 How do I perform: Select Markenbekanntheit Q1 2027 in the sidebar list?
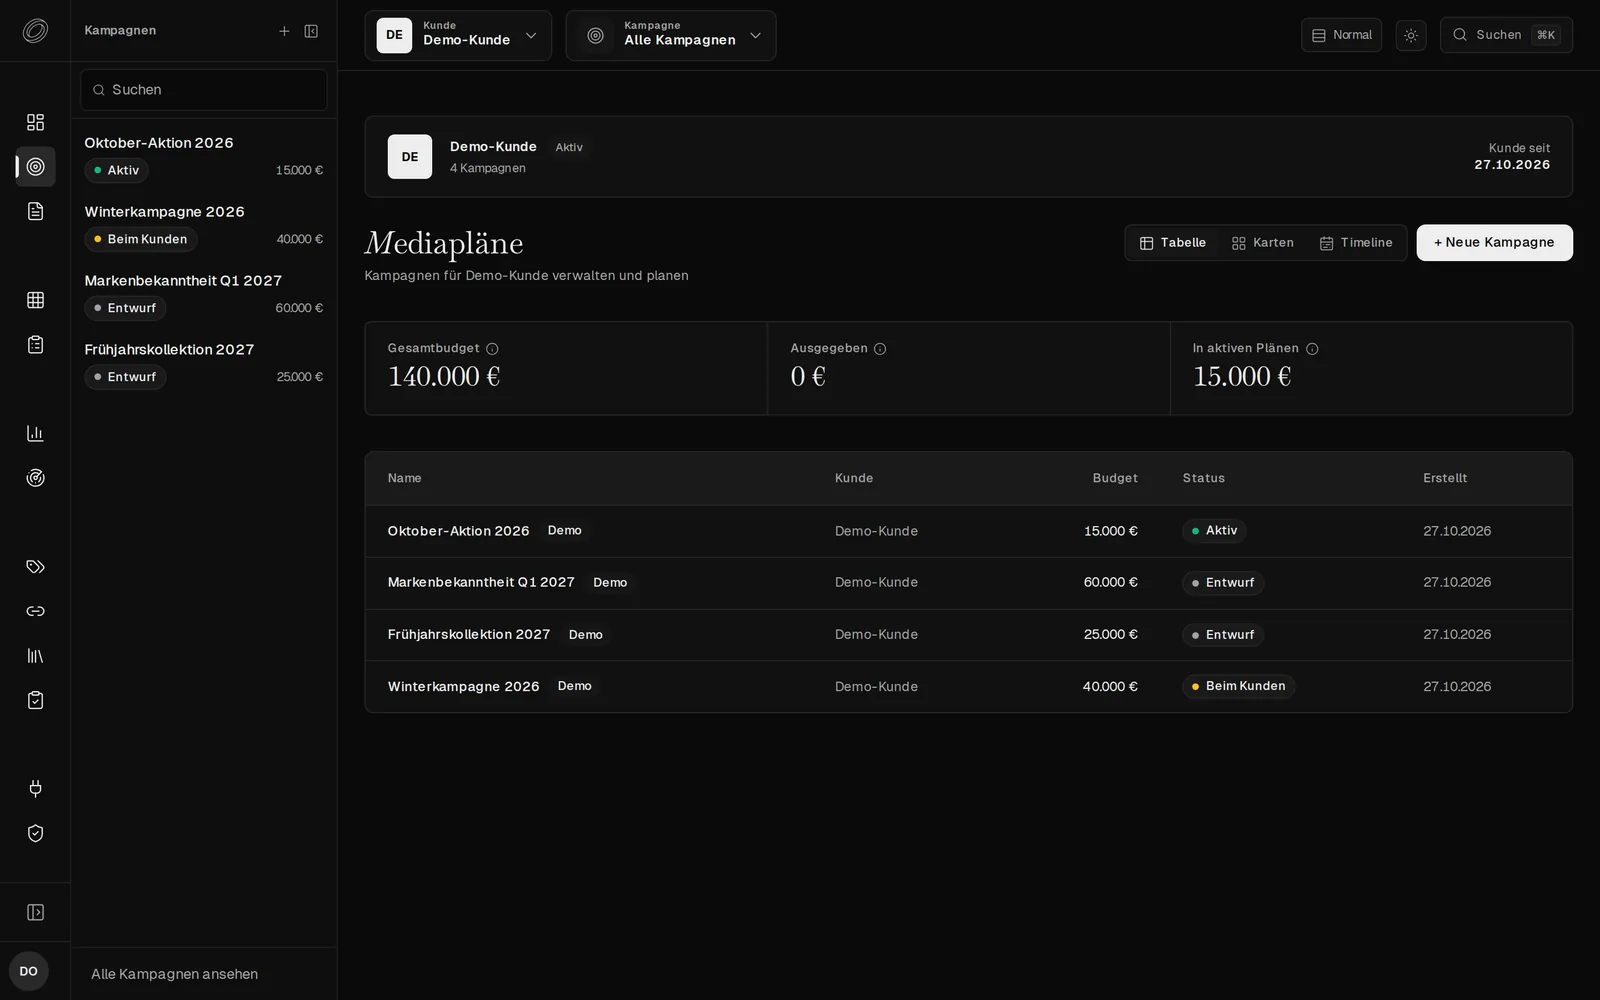[x=204, y=295]
